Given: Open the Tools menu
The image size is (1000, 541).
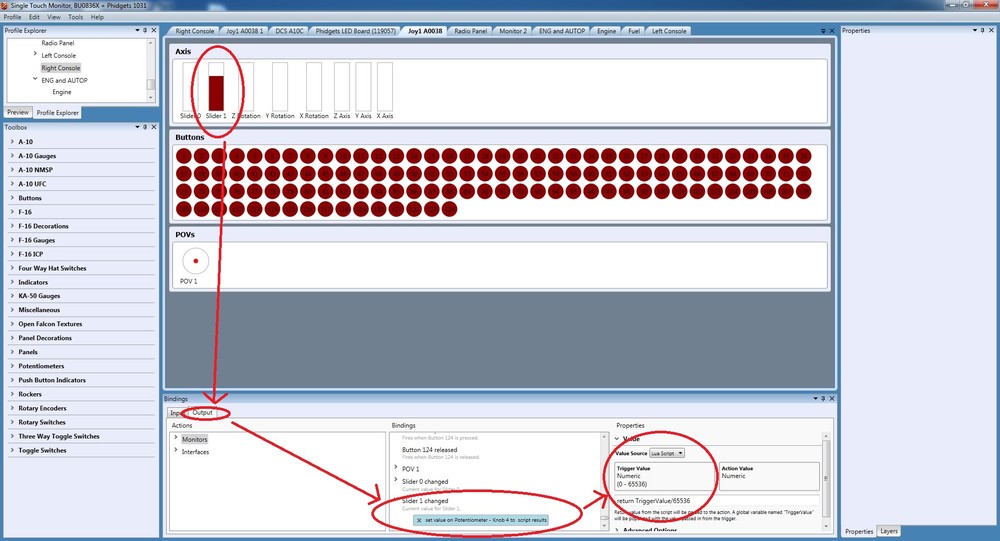Looking at the screenshot, I should 76,17.
